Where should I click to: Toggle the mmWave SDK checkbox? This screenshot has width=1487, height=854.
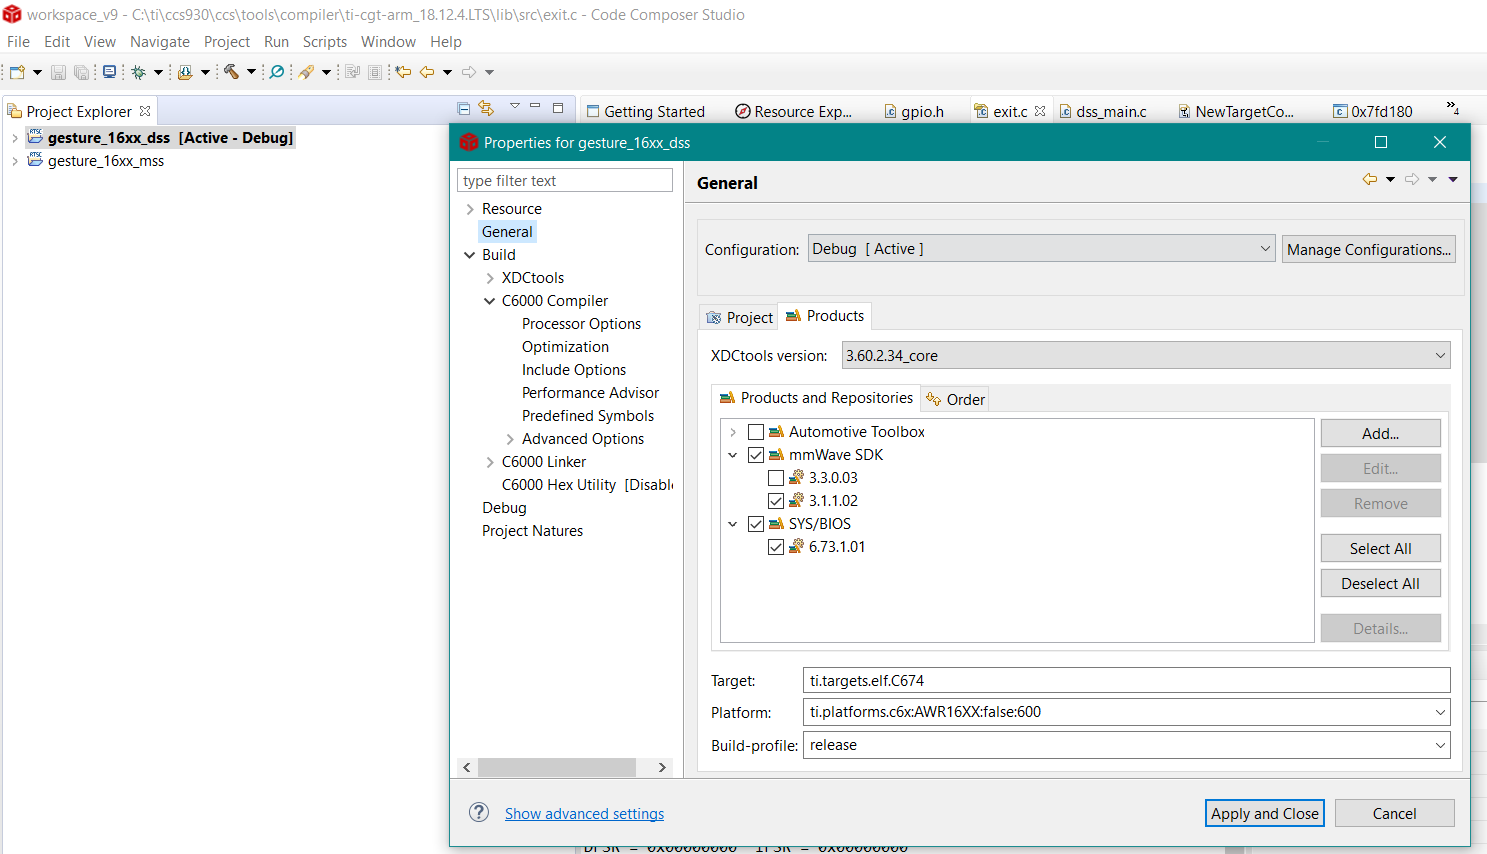coord(756,455)
